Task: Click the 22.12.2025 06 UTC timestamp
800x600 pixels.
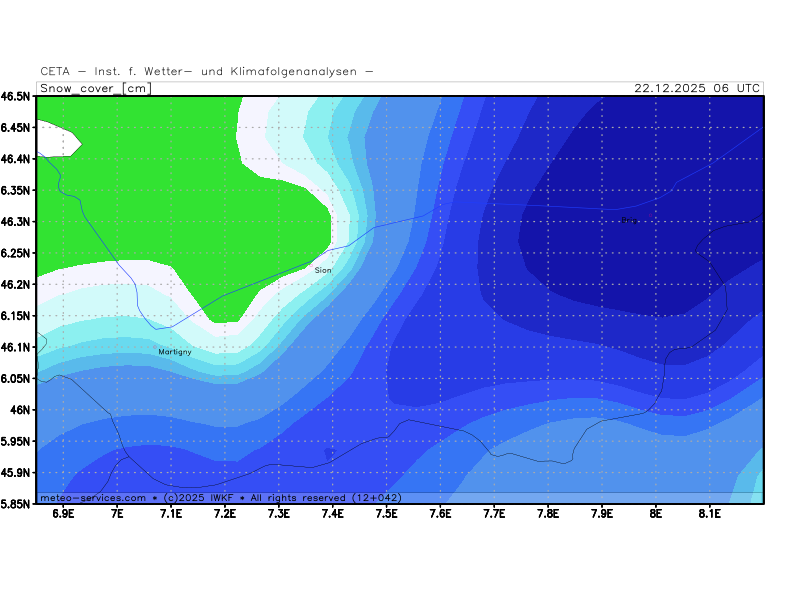Action: (697, 88)
